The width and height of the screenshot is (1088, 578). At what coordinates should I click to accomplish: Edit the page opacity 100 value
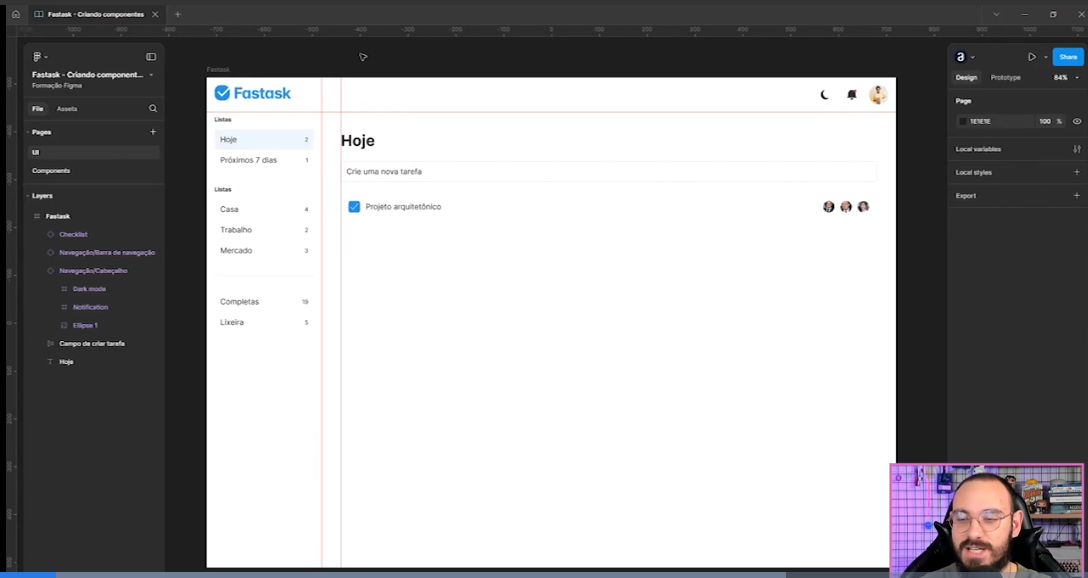point(1044,121)
